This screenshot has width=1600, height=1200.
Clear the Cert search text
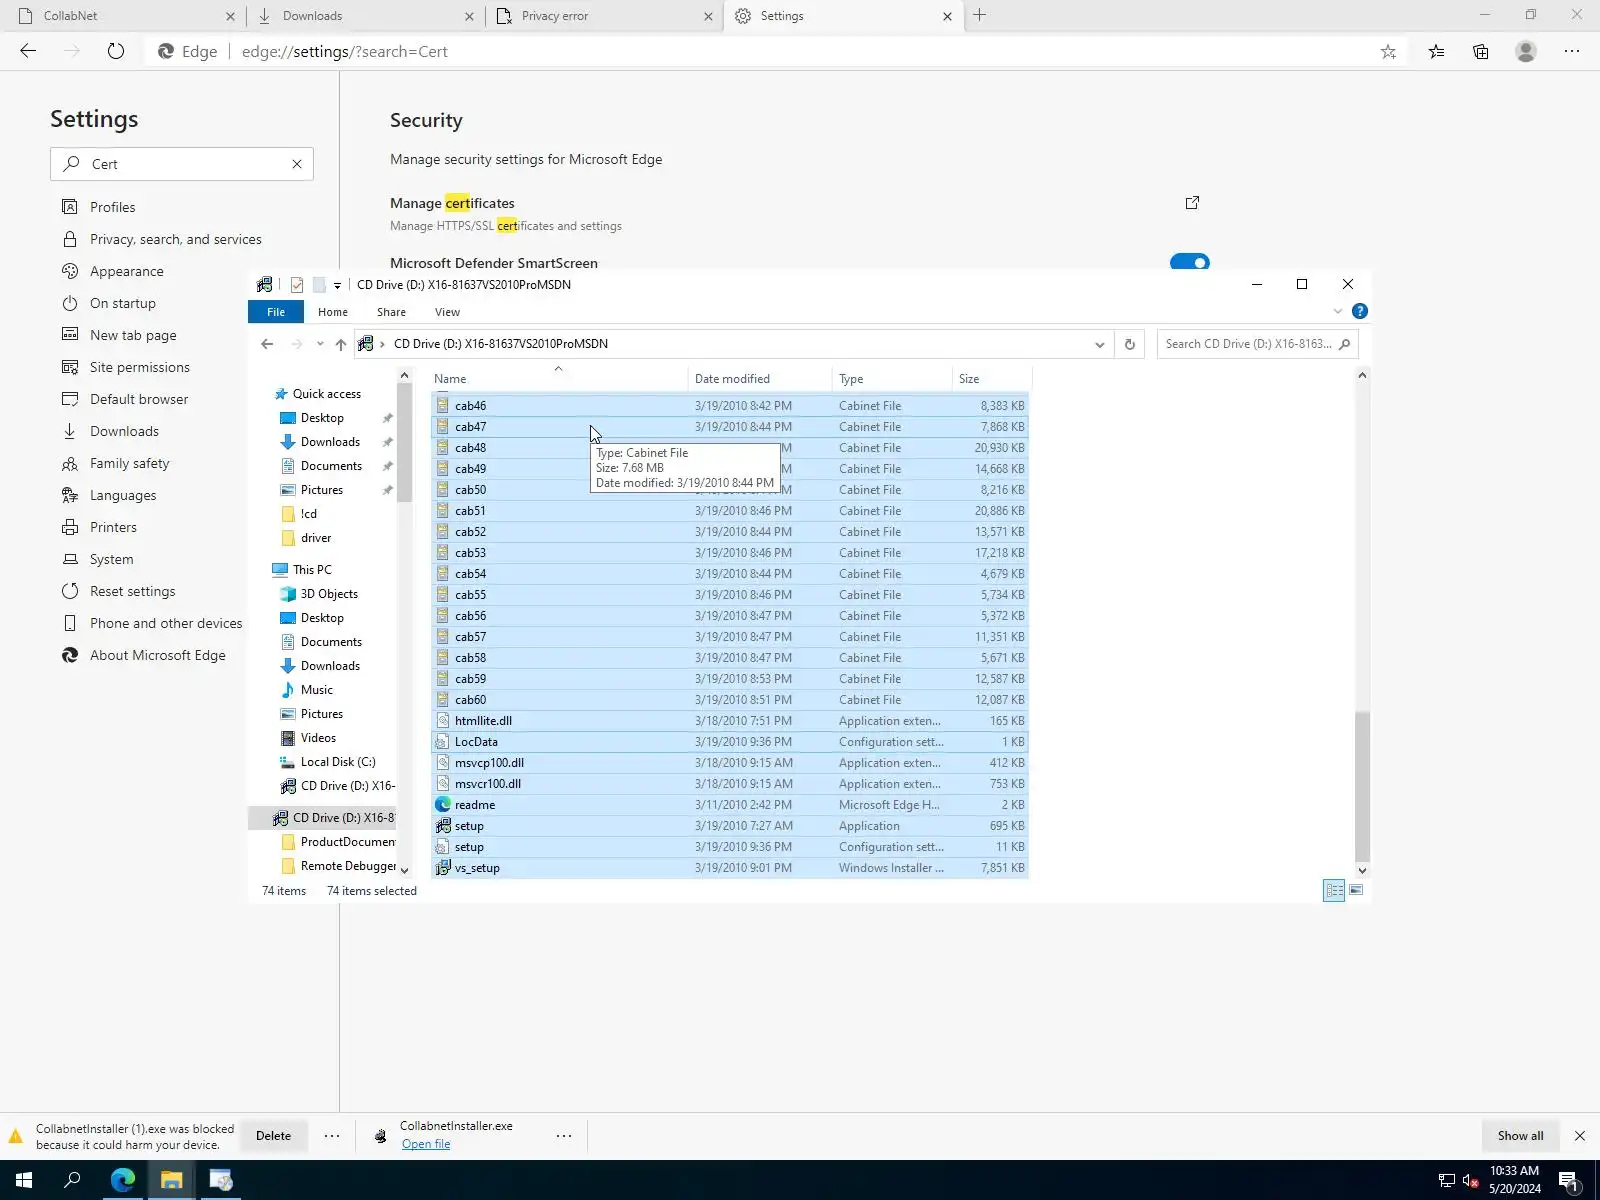(297, 164)
